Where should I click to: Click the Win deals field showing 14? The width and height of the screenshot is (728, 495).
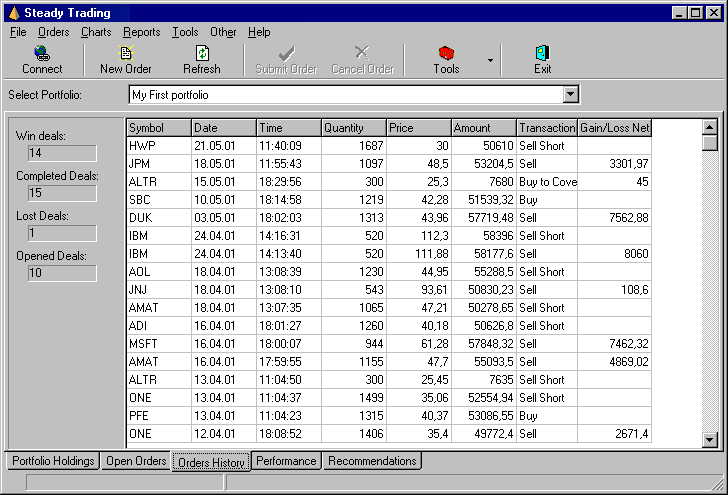pyautogui.click(x=62, y=153)
